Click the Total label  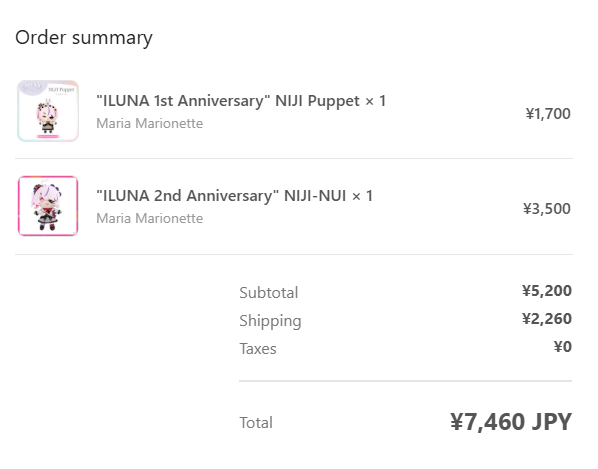click(256, 422)
